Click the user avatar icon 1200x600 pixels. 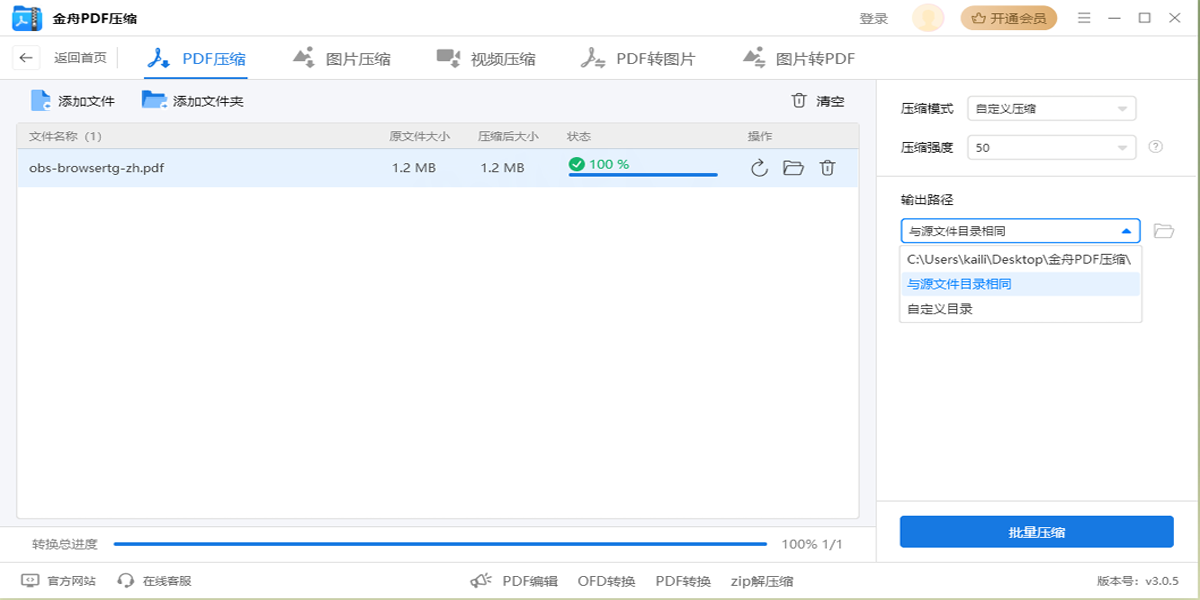tap(928, 18)
